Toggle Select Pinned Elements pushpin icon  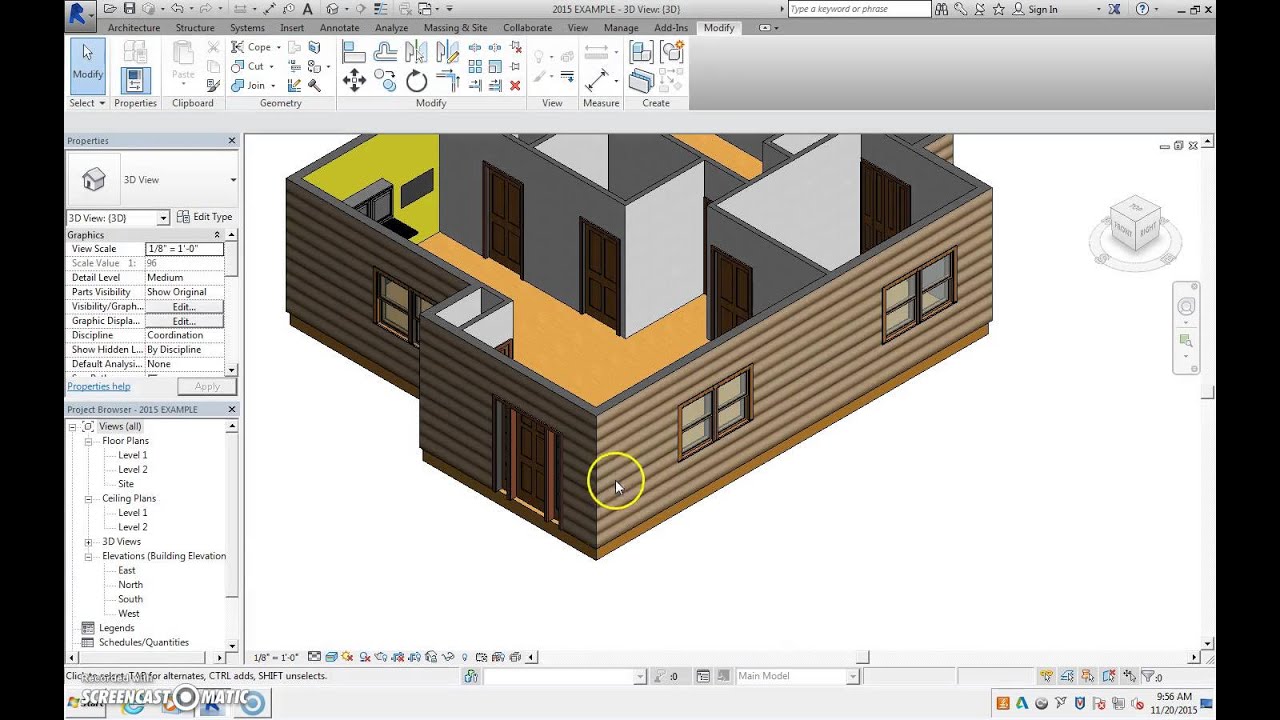1087,677
